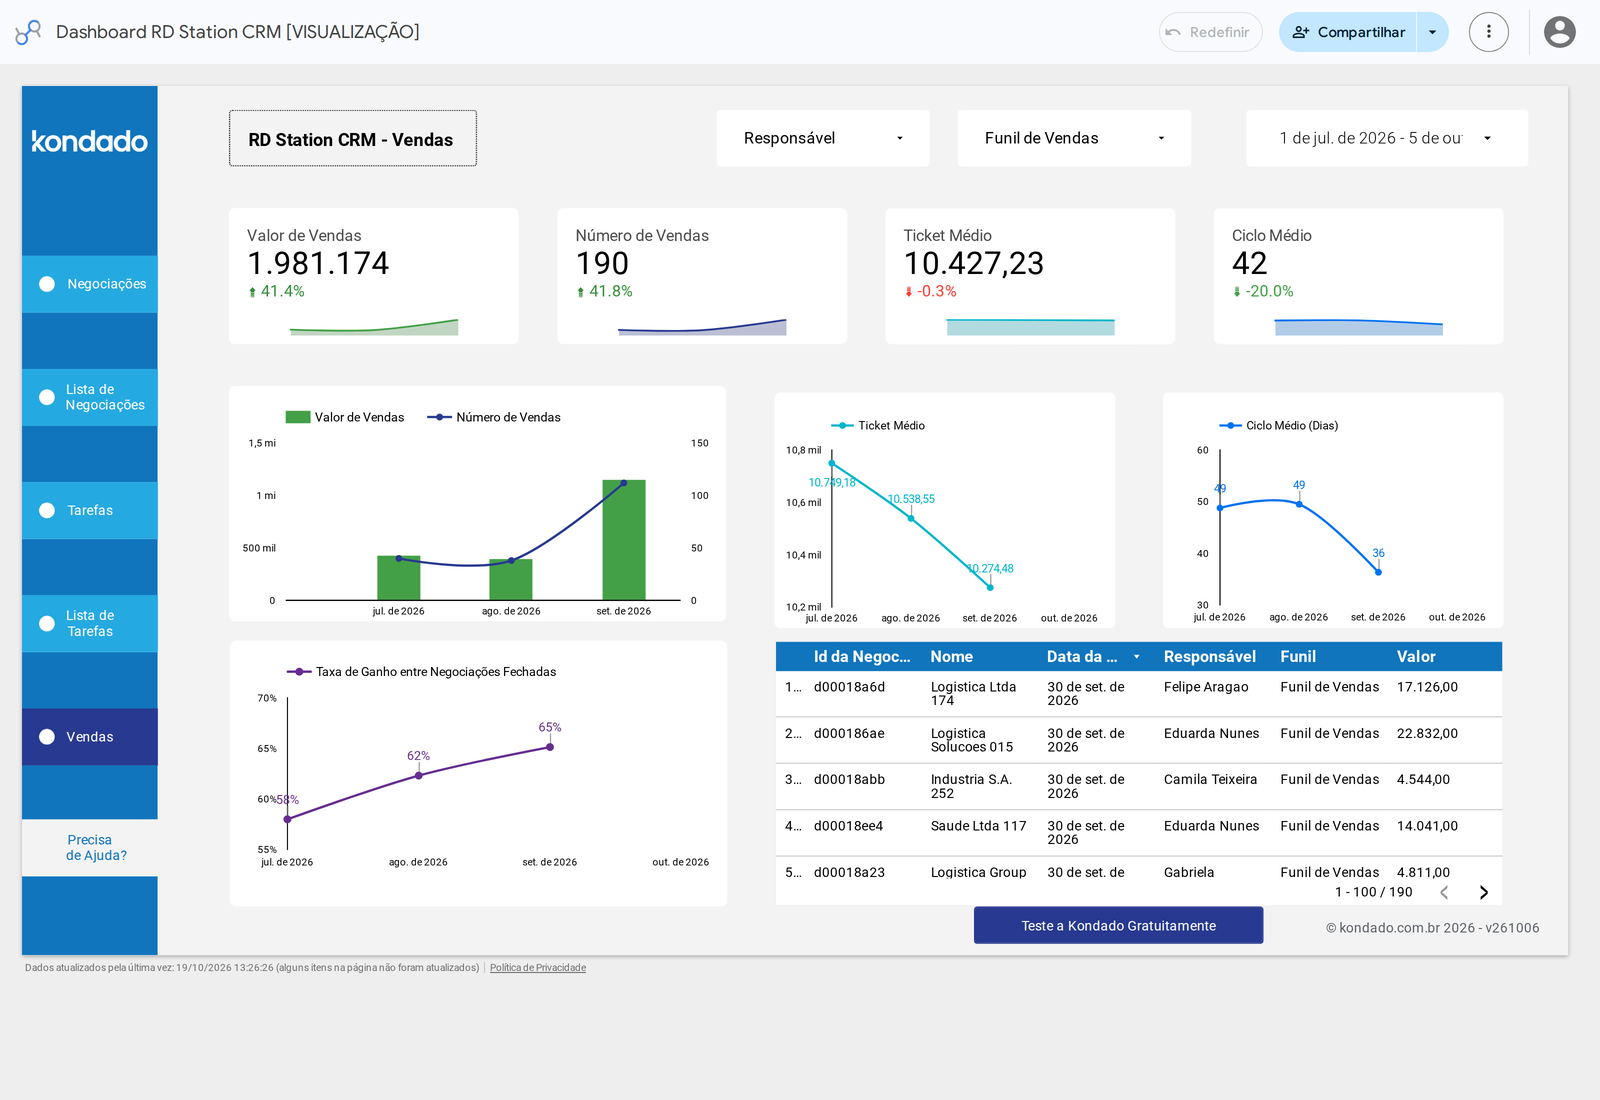Go to next page of table
This screenshot has height=1100, width=1600.
pyautogui.click(x=1484, y=892)
